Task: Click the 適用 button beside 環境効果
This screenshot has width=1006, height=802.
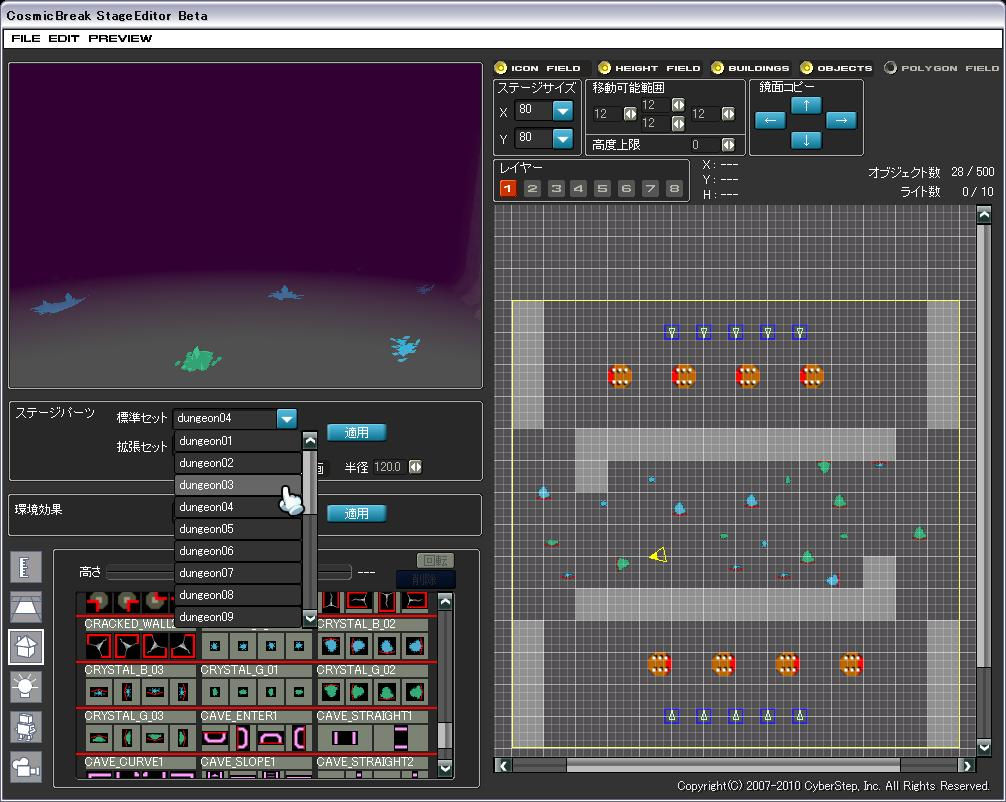Action: coord(357,513)
